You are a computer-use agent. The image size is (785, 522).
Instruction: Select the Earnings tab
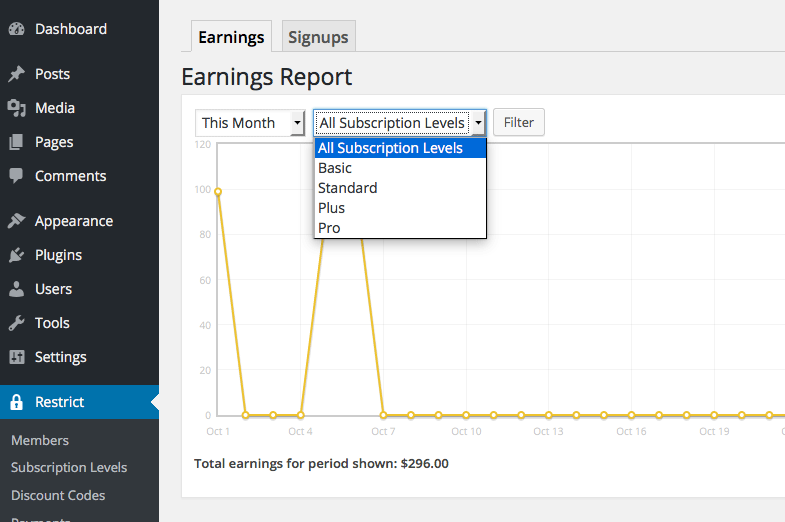pyautogui.click(x=231, y=37)
